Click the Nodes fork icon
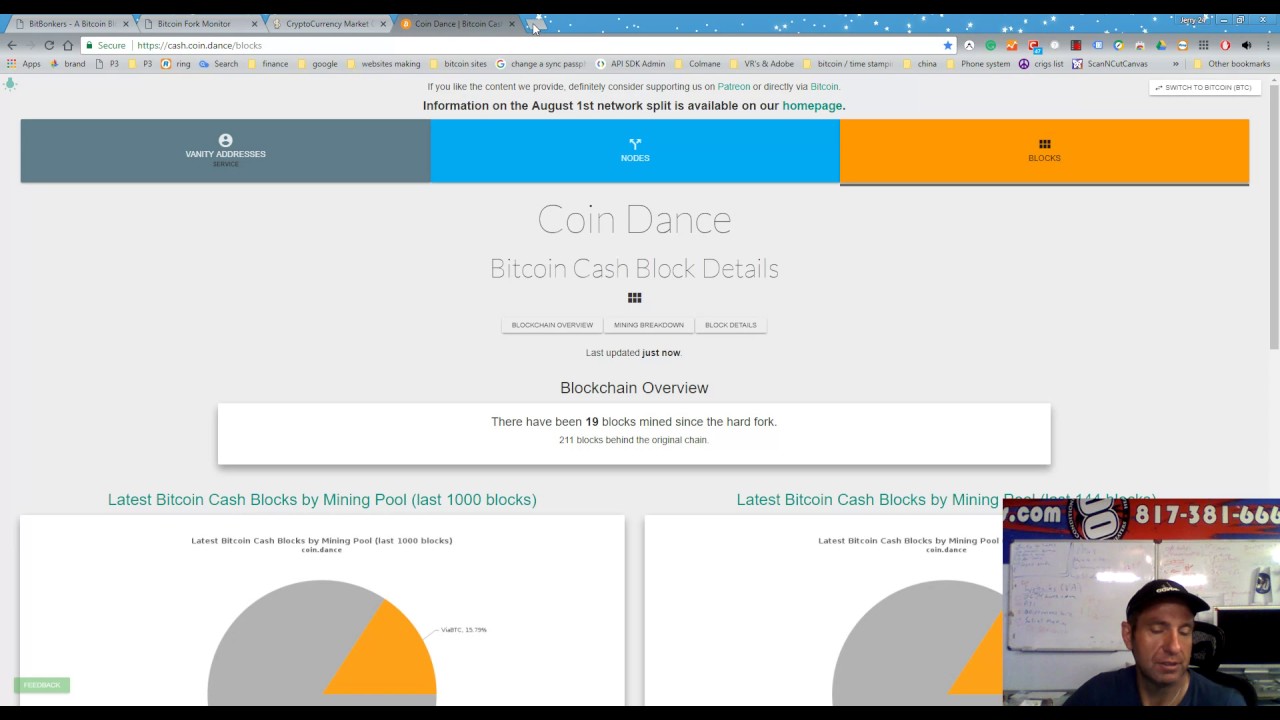 [635, 144]
